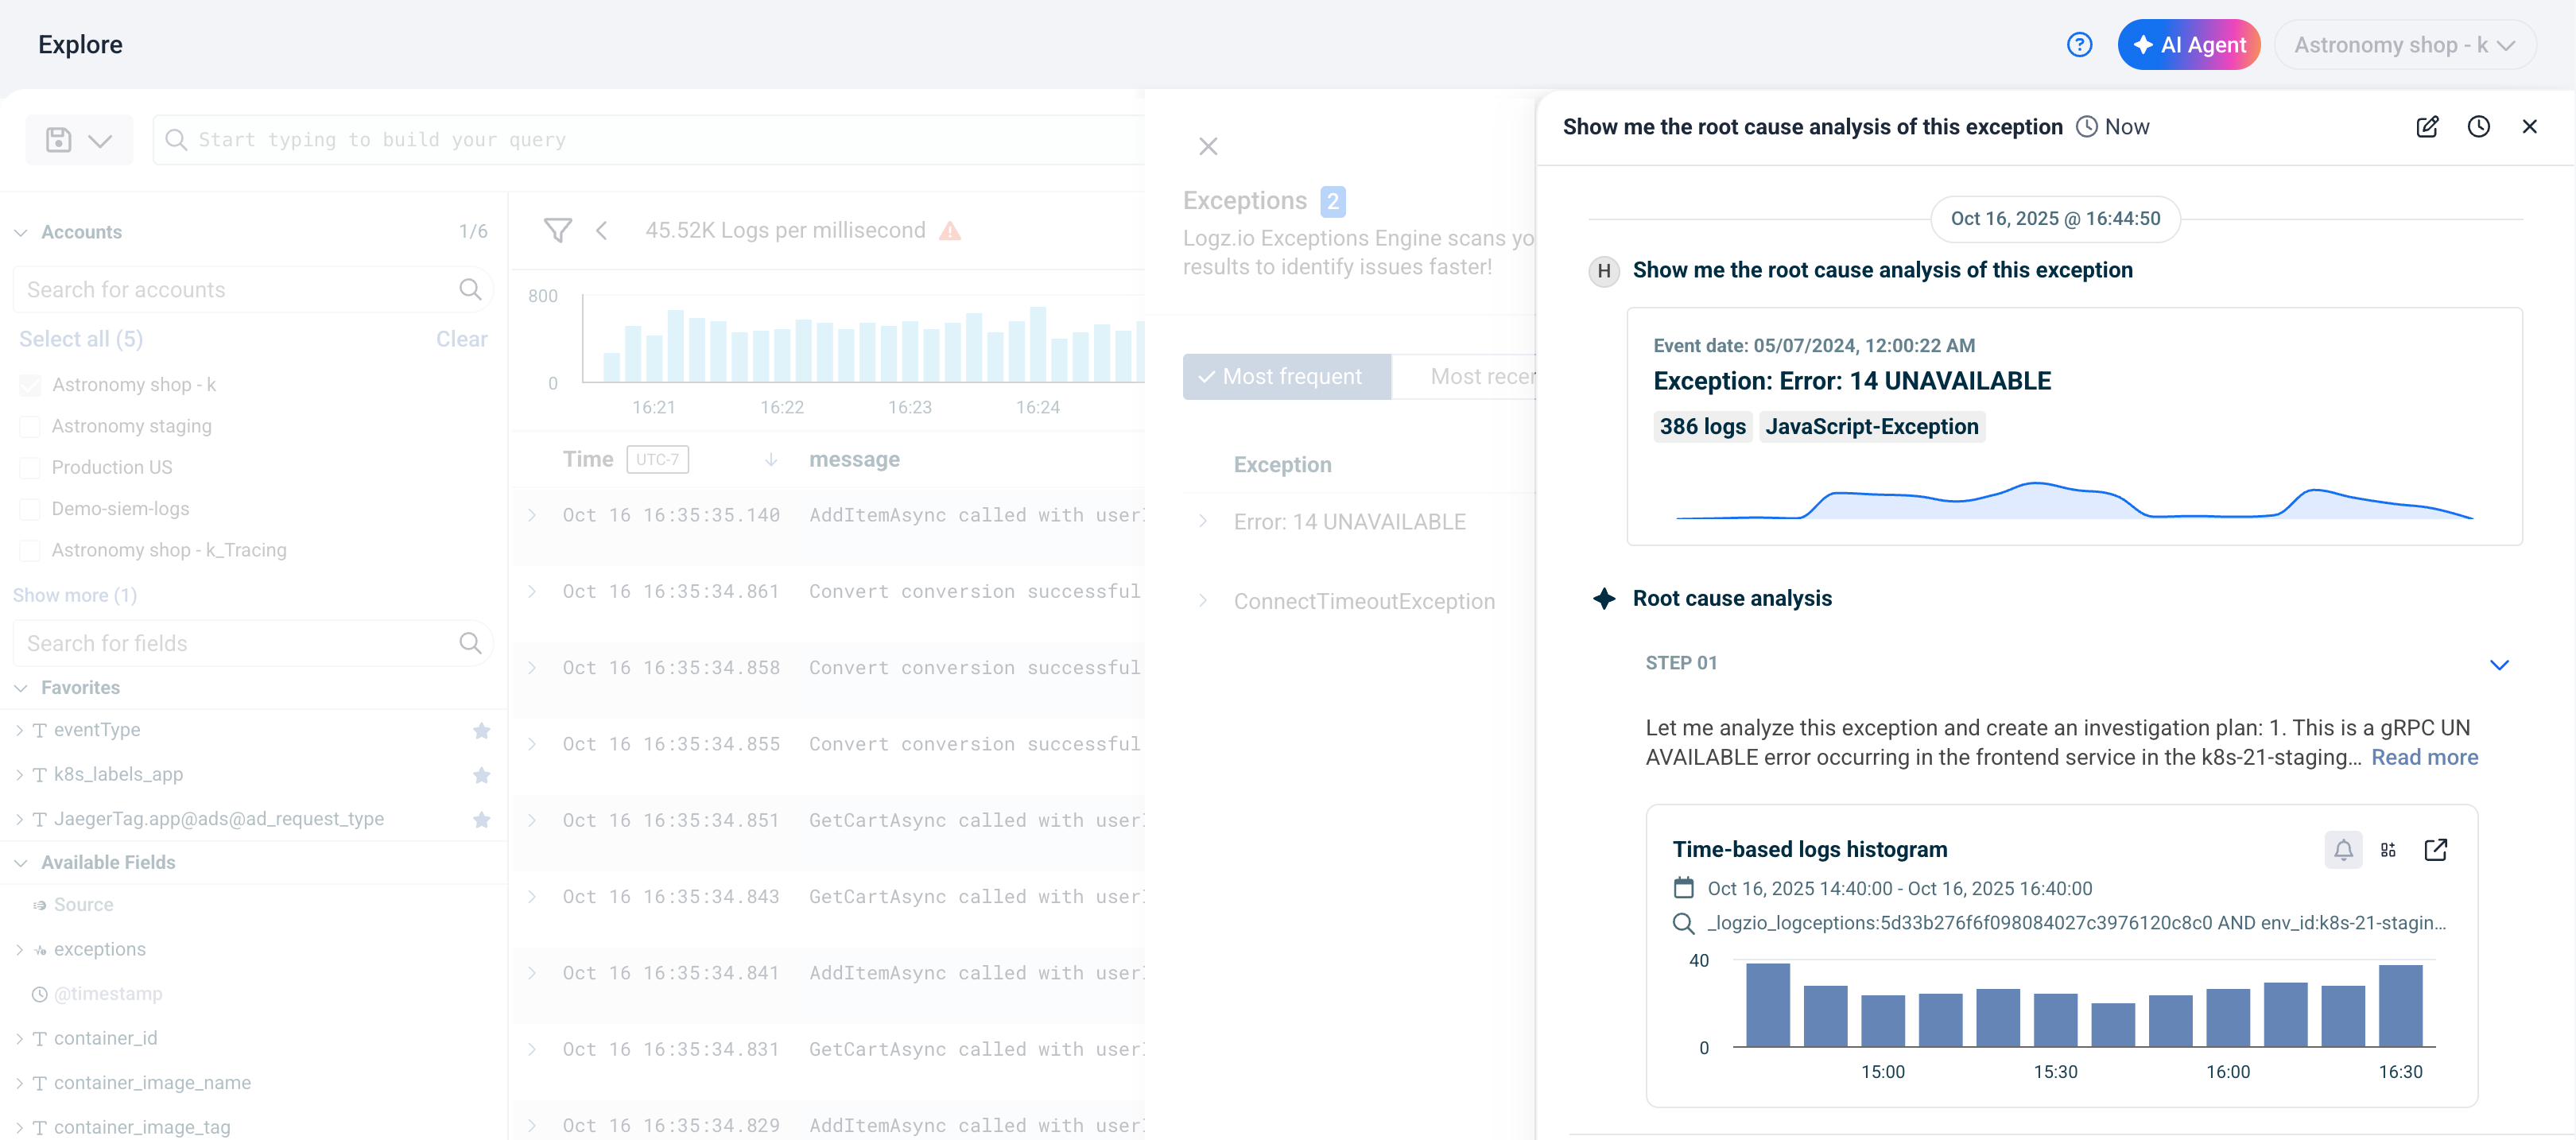Expand the Error: 14 UNAVAILABLE exception row
This screenshot has height=1140, width=2576.
[x=1204, y=522]
